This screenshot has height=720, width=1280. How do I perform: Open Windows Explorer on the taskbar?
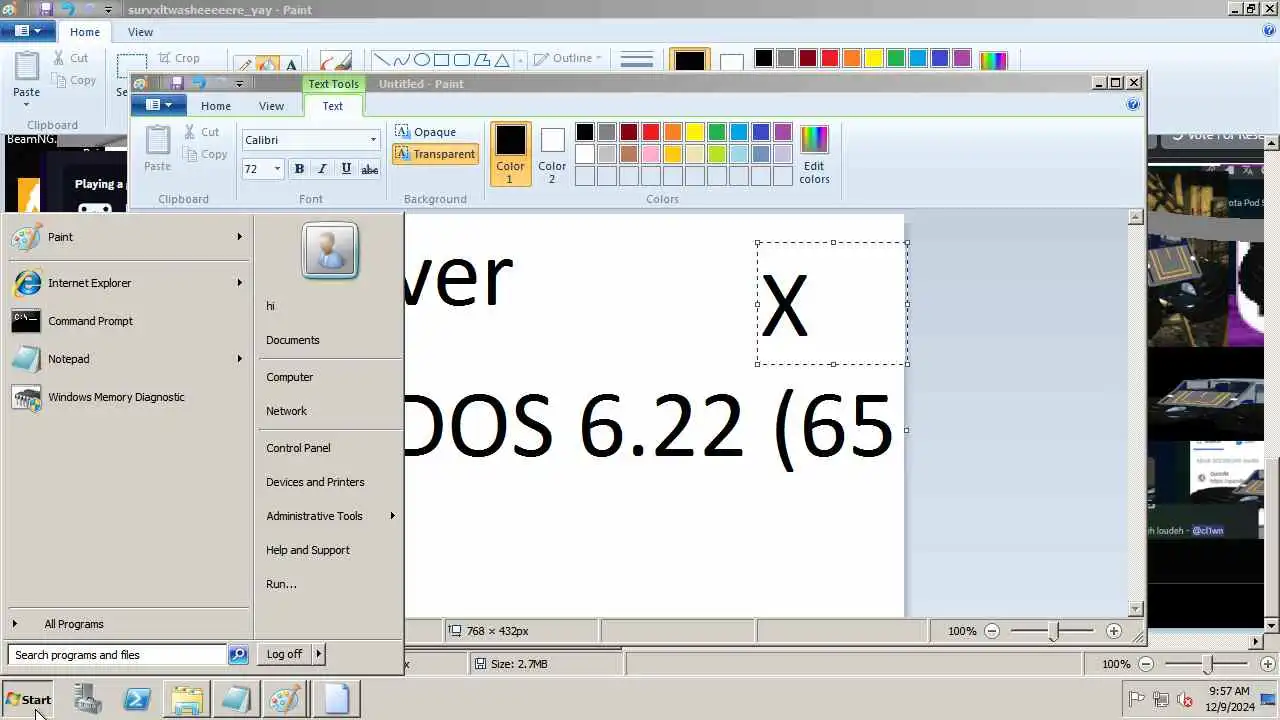186,699
